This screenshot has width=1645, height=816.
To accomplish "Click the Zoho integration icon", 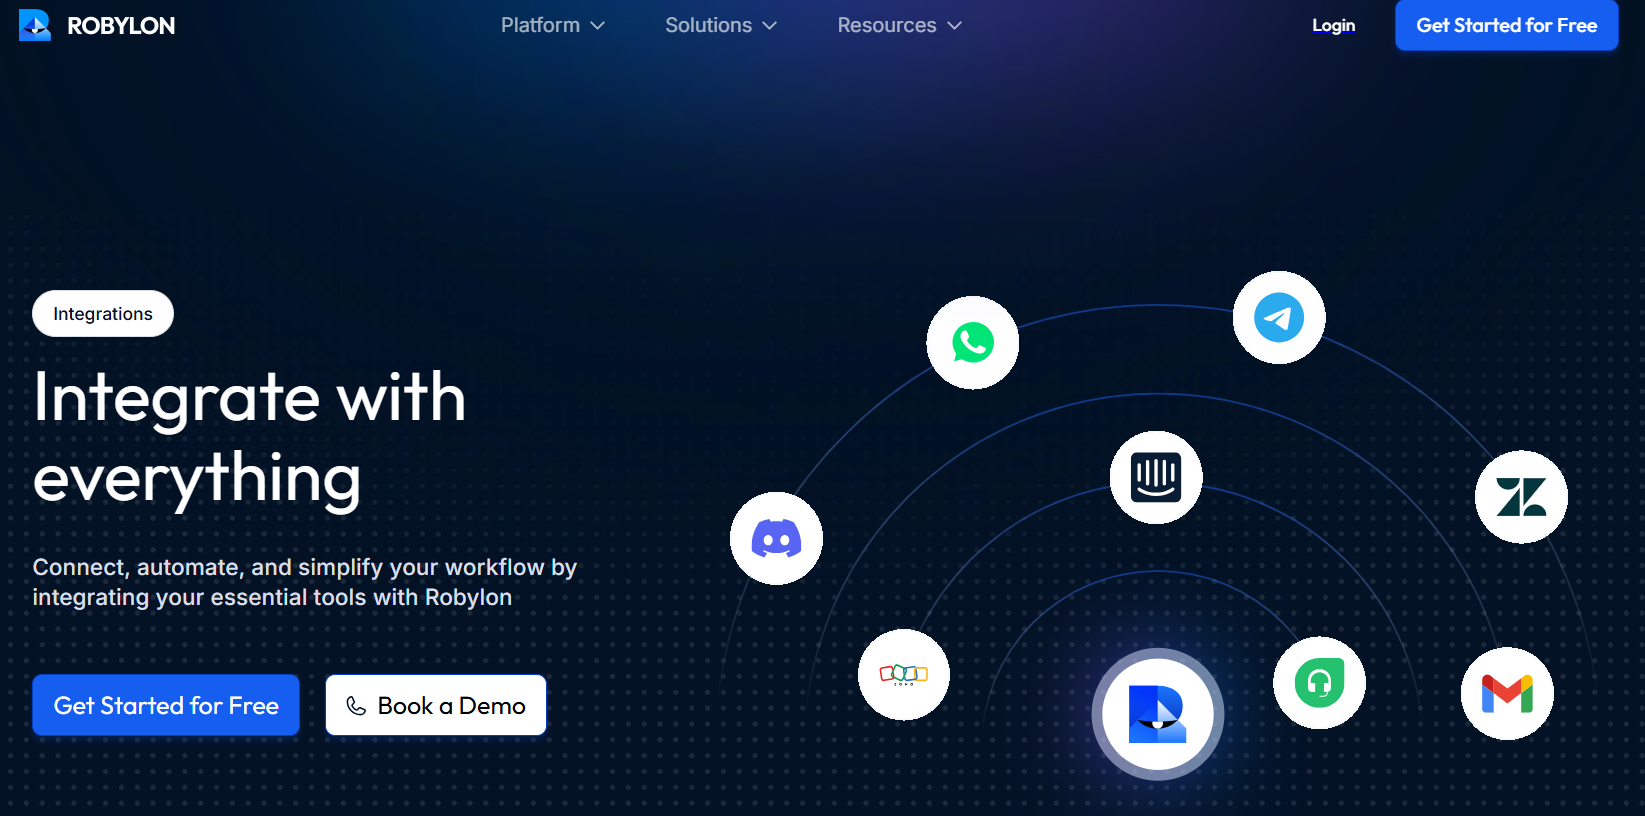I will point(904,675).
